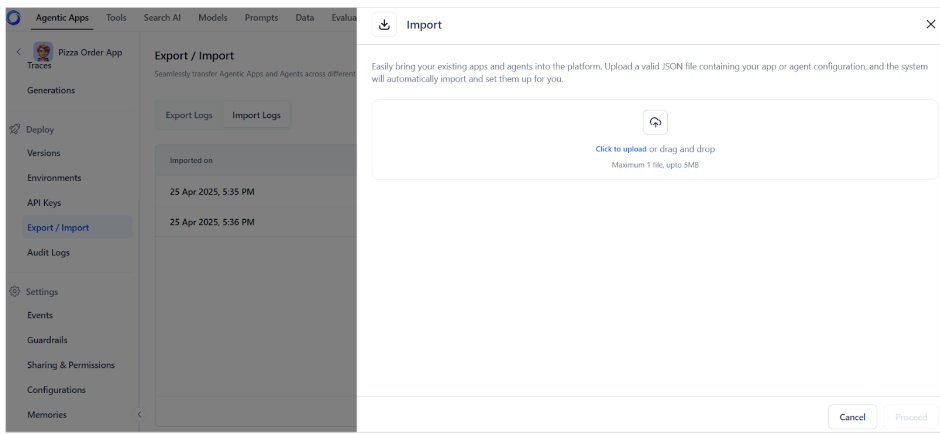940x435 pixels.
Task: Switch to Import Logs tab
Action: click(x=256, y=115)
